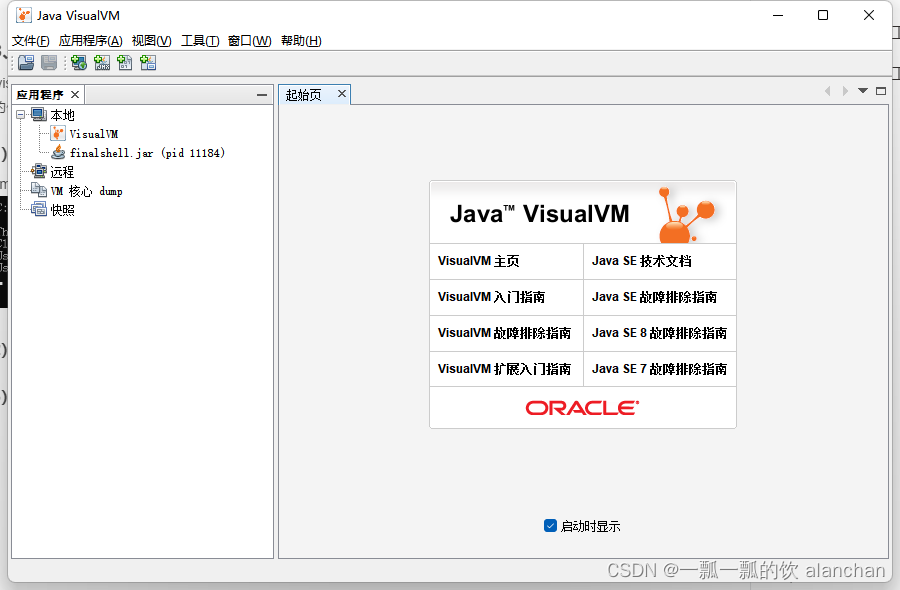The height and width of the screenshot is (590, 900).
Task: Open a snapshot file using the folder toolbar icon
Action: (25, 62)
